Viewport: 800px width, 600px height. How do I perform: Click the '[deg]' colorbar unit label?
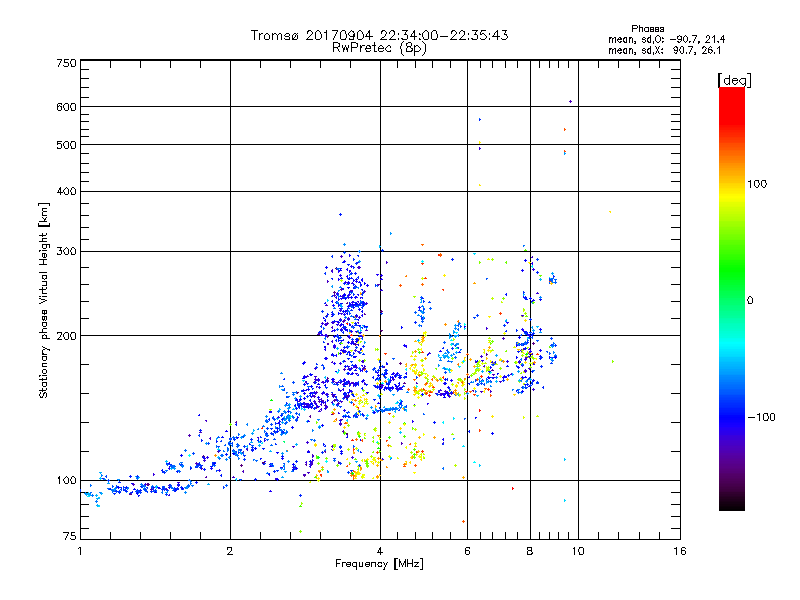[x=734, y=80]
